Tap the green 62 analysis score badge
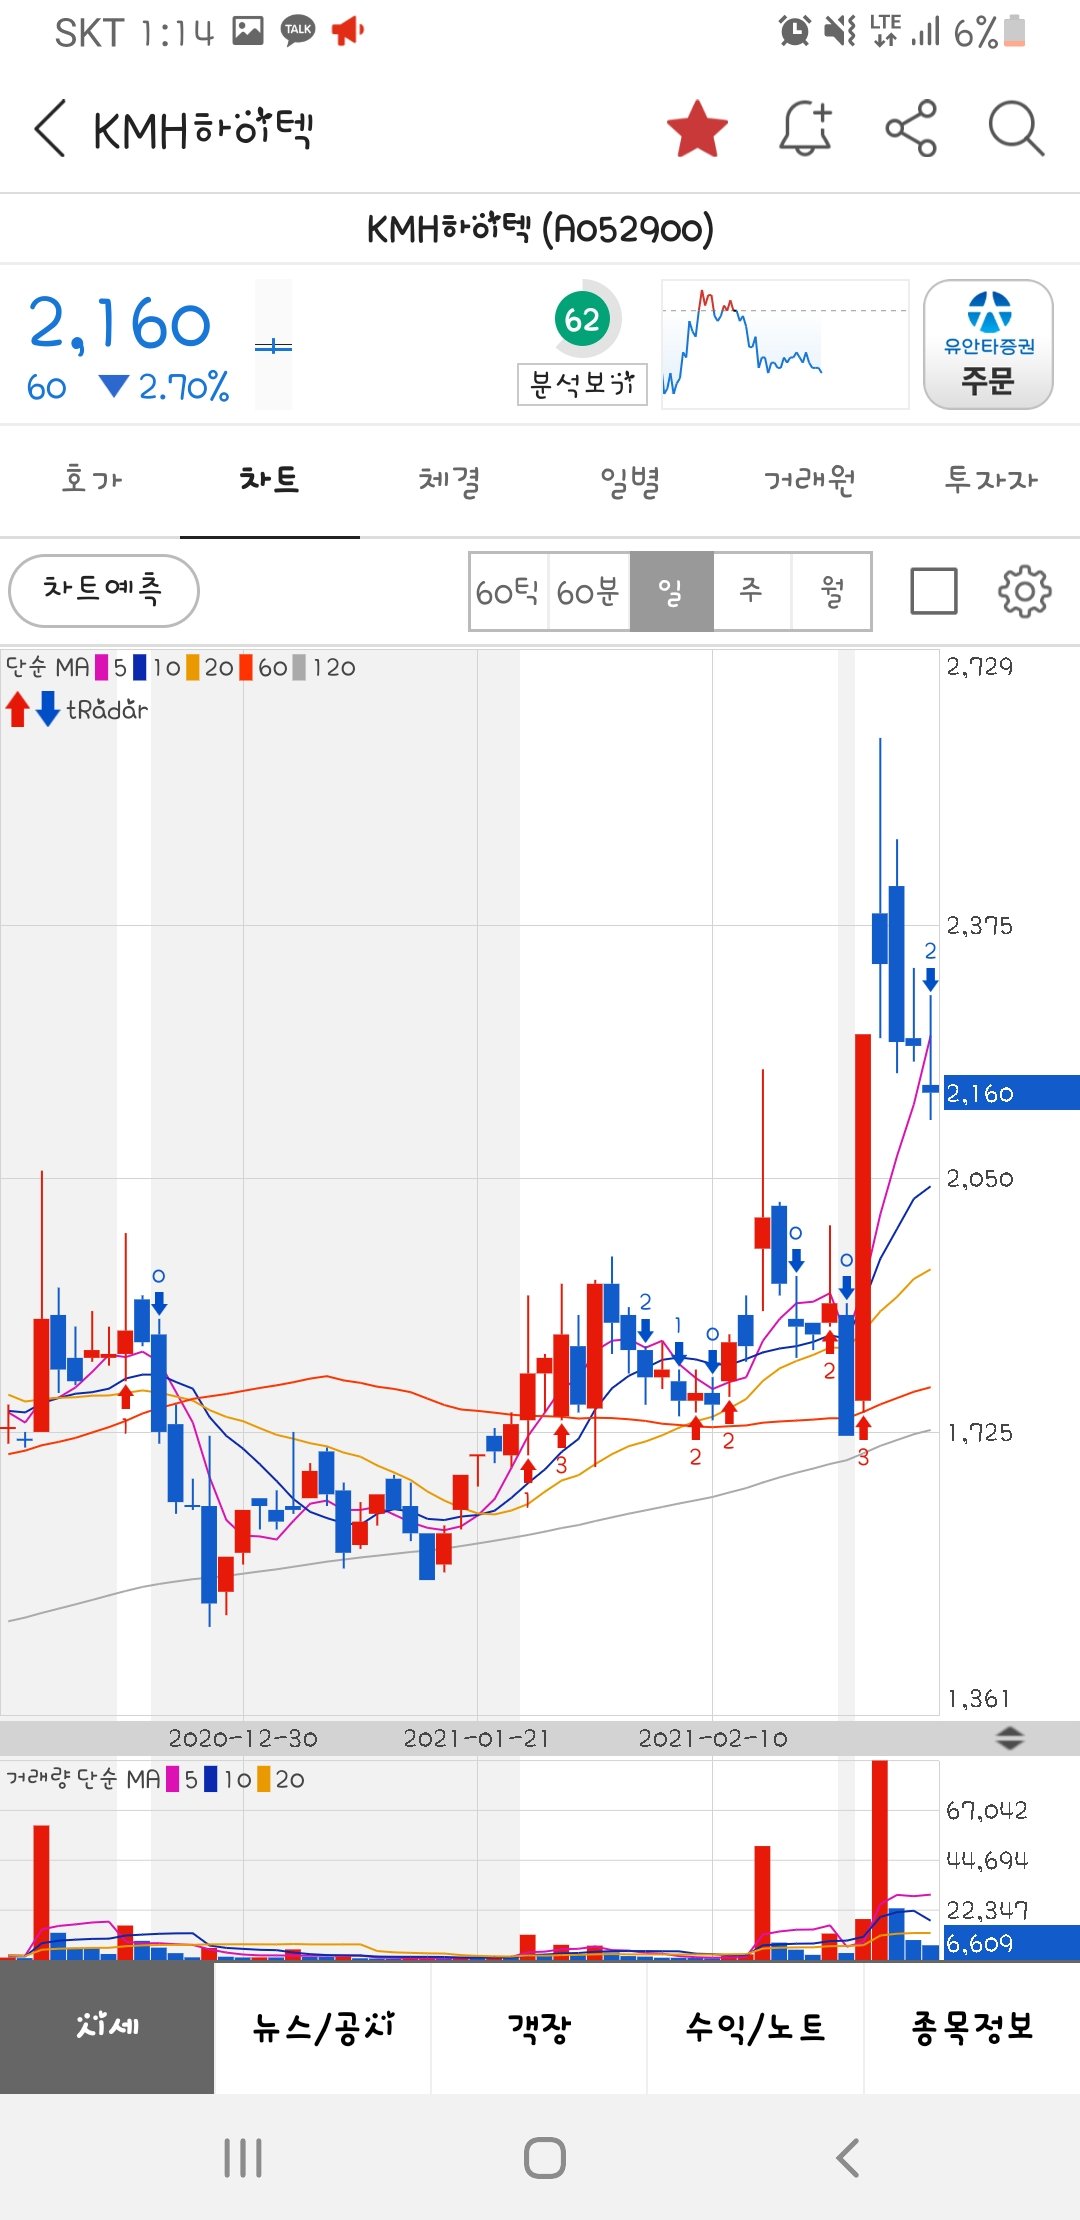 (x=582, y=320)
